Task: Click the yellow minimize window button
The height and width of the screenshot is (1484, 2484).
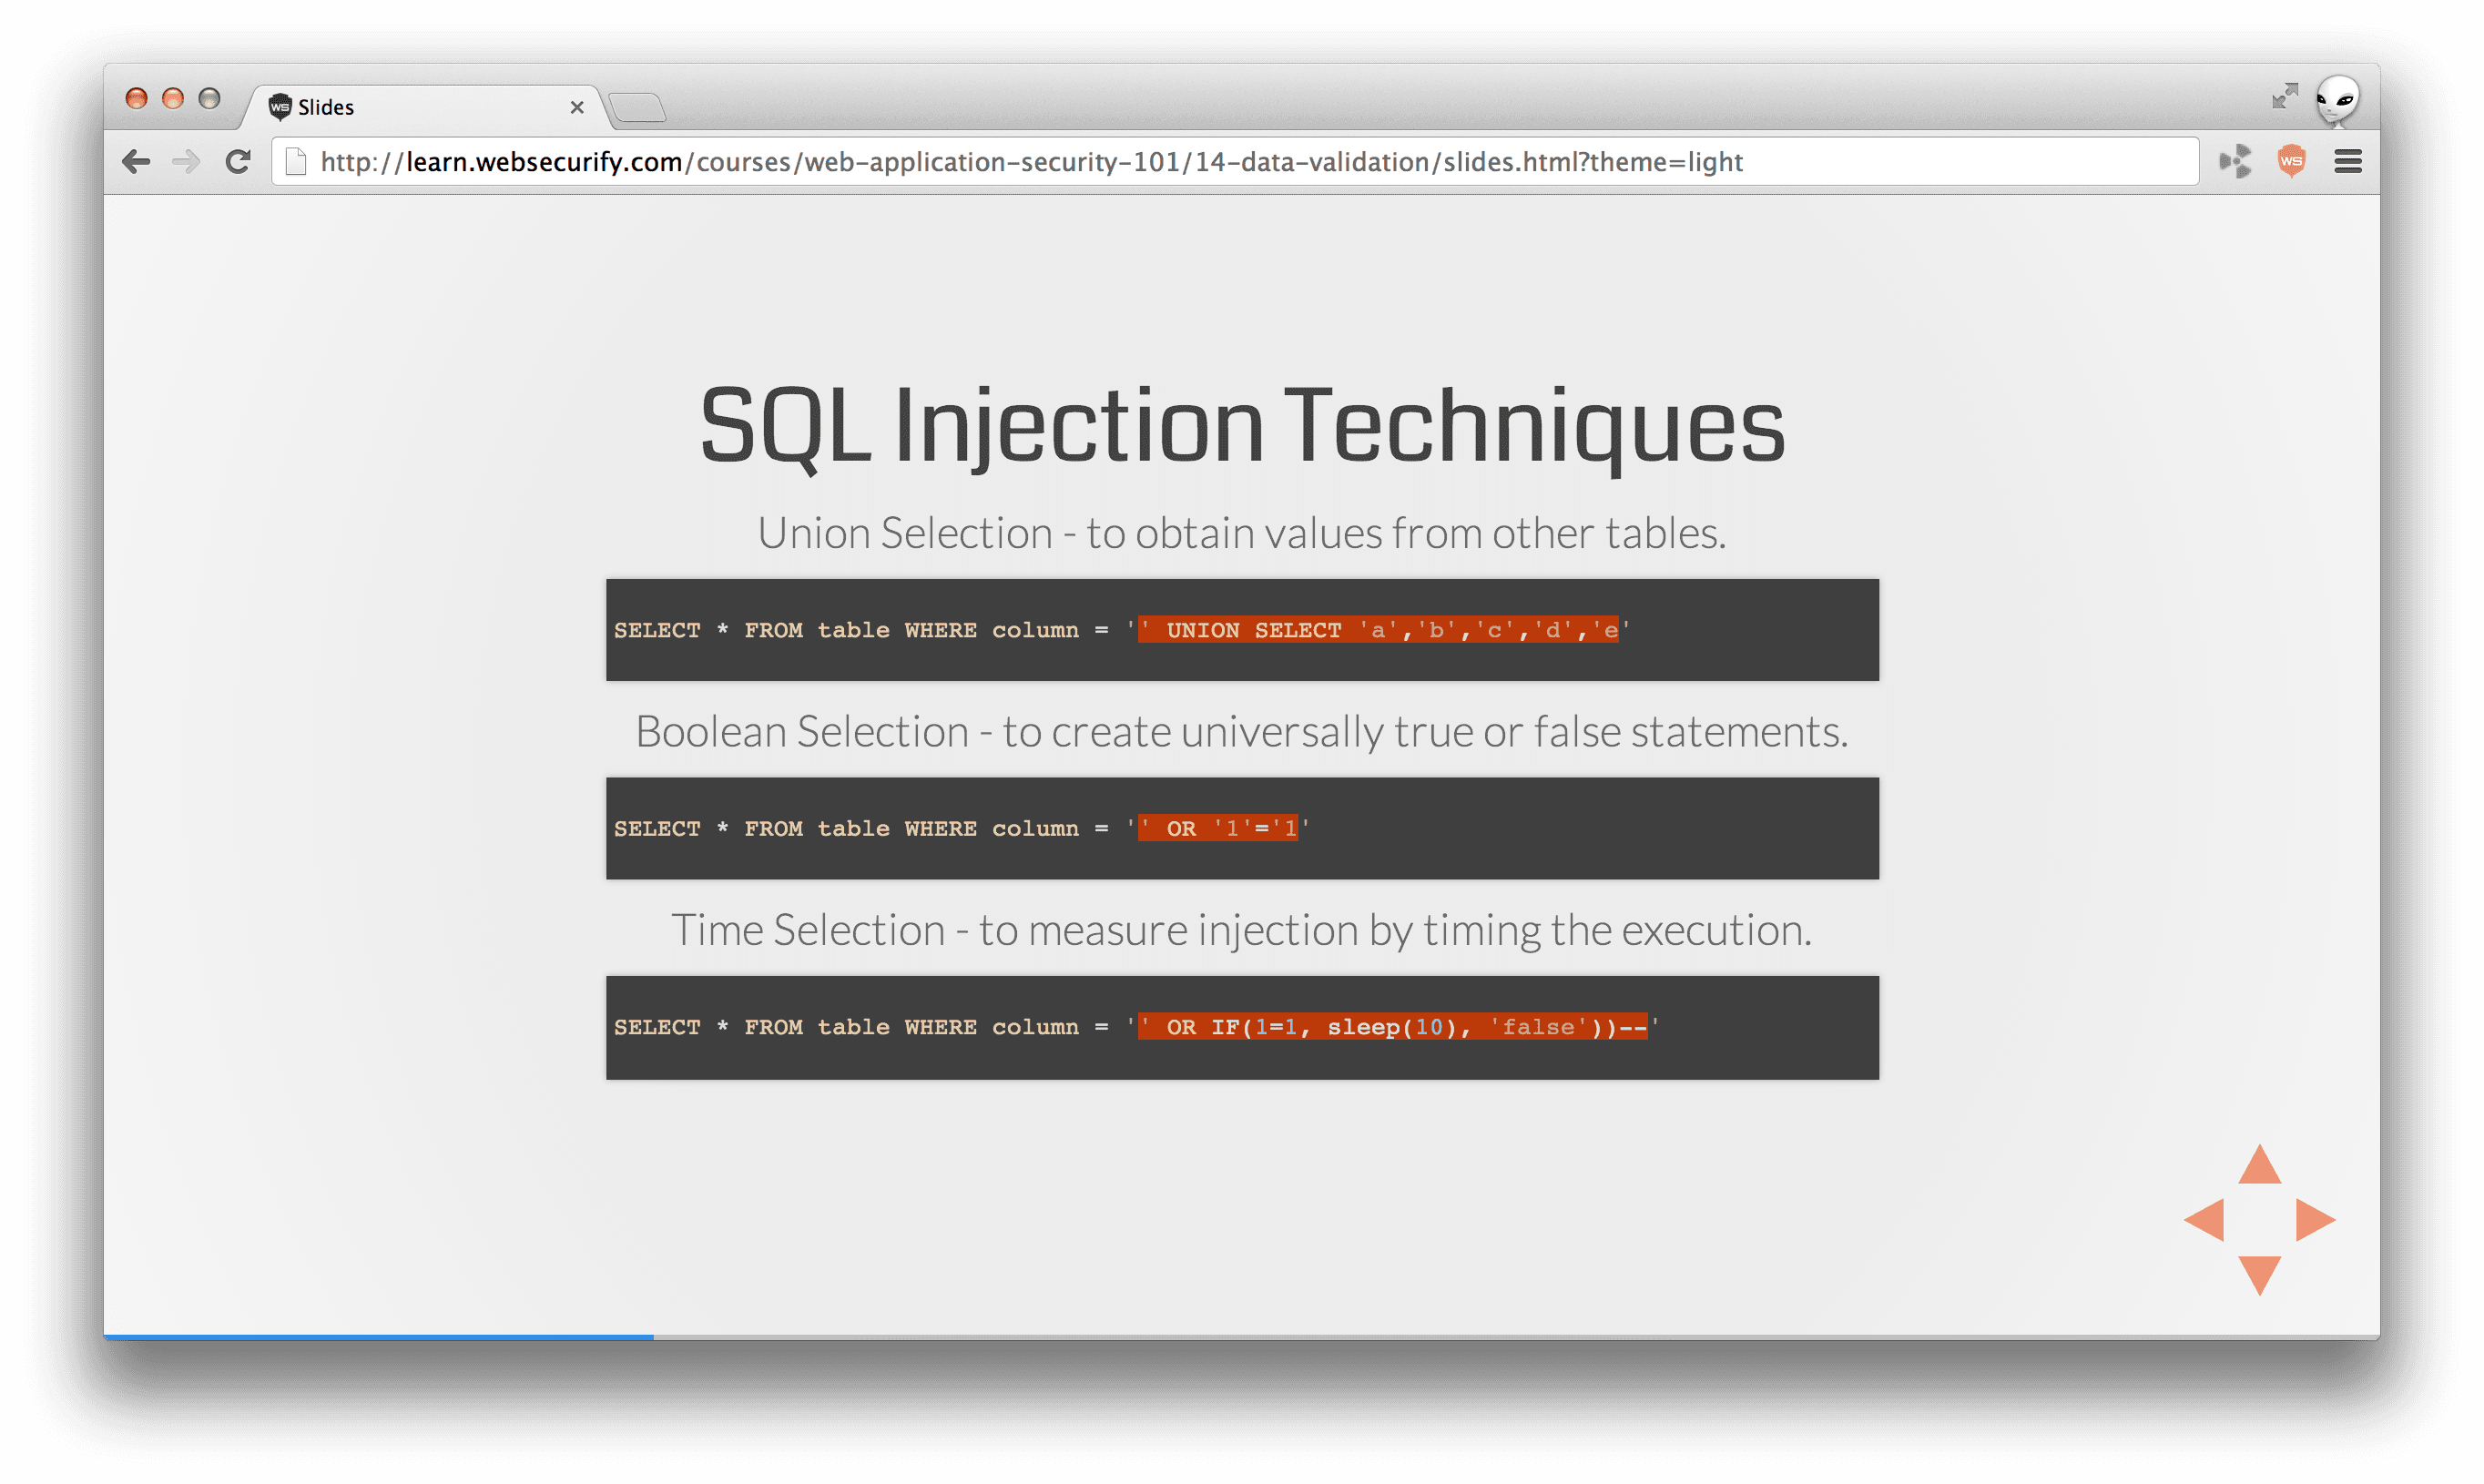Action: coord(173,98)
